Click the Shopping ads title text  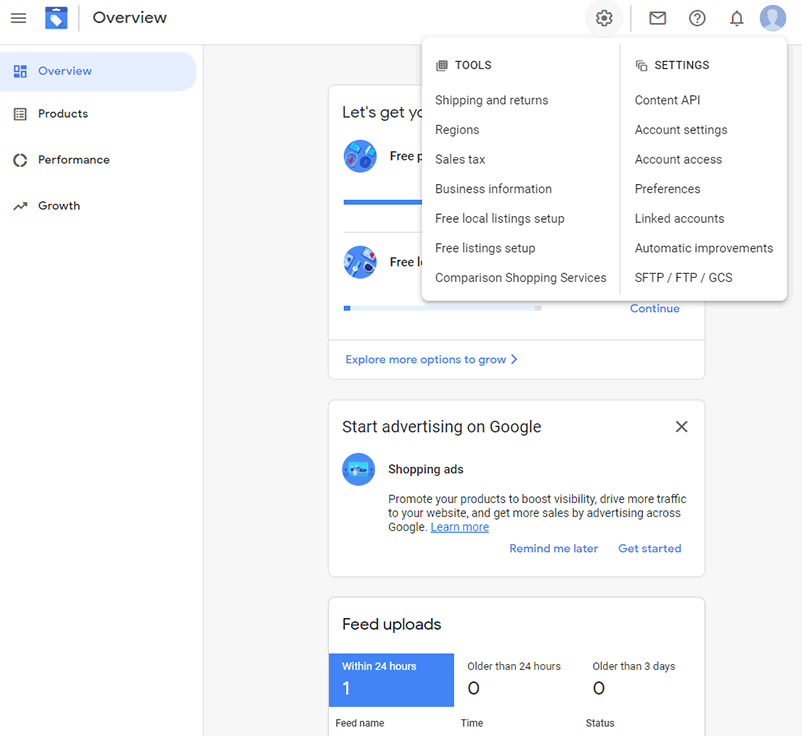426,470
